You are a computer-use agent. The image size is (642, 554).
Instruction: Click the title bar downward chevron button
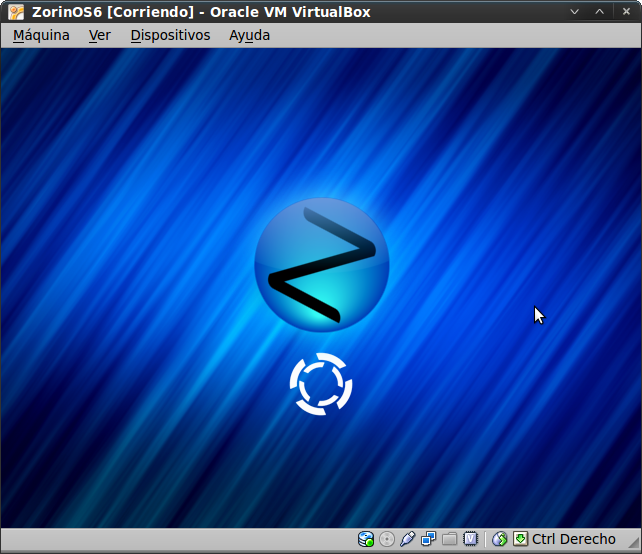click(575, 12)
